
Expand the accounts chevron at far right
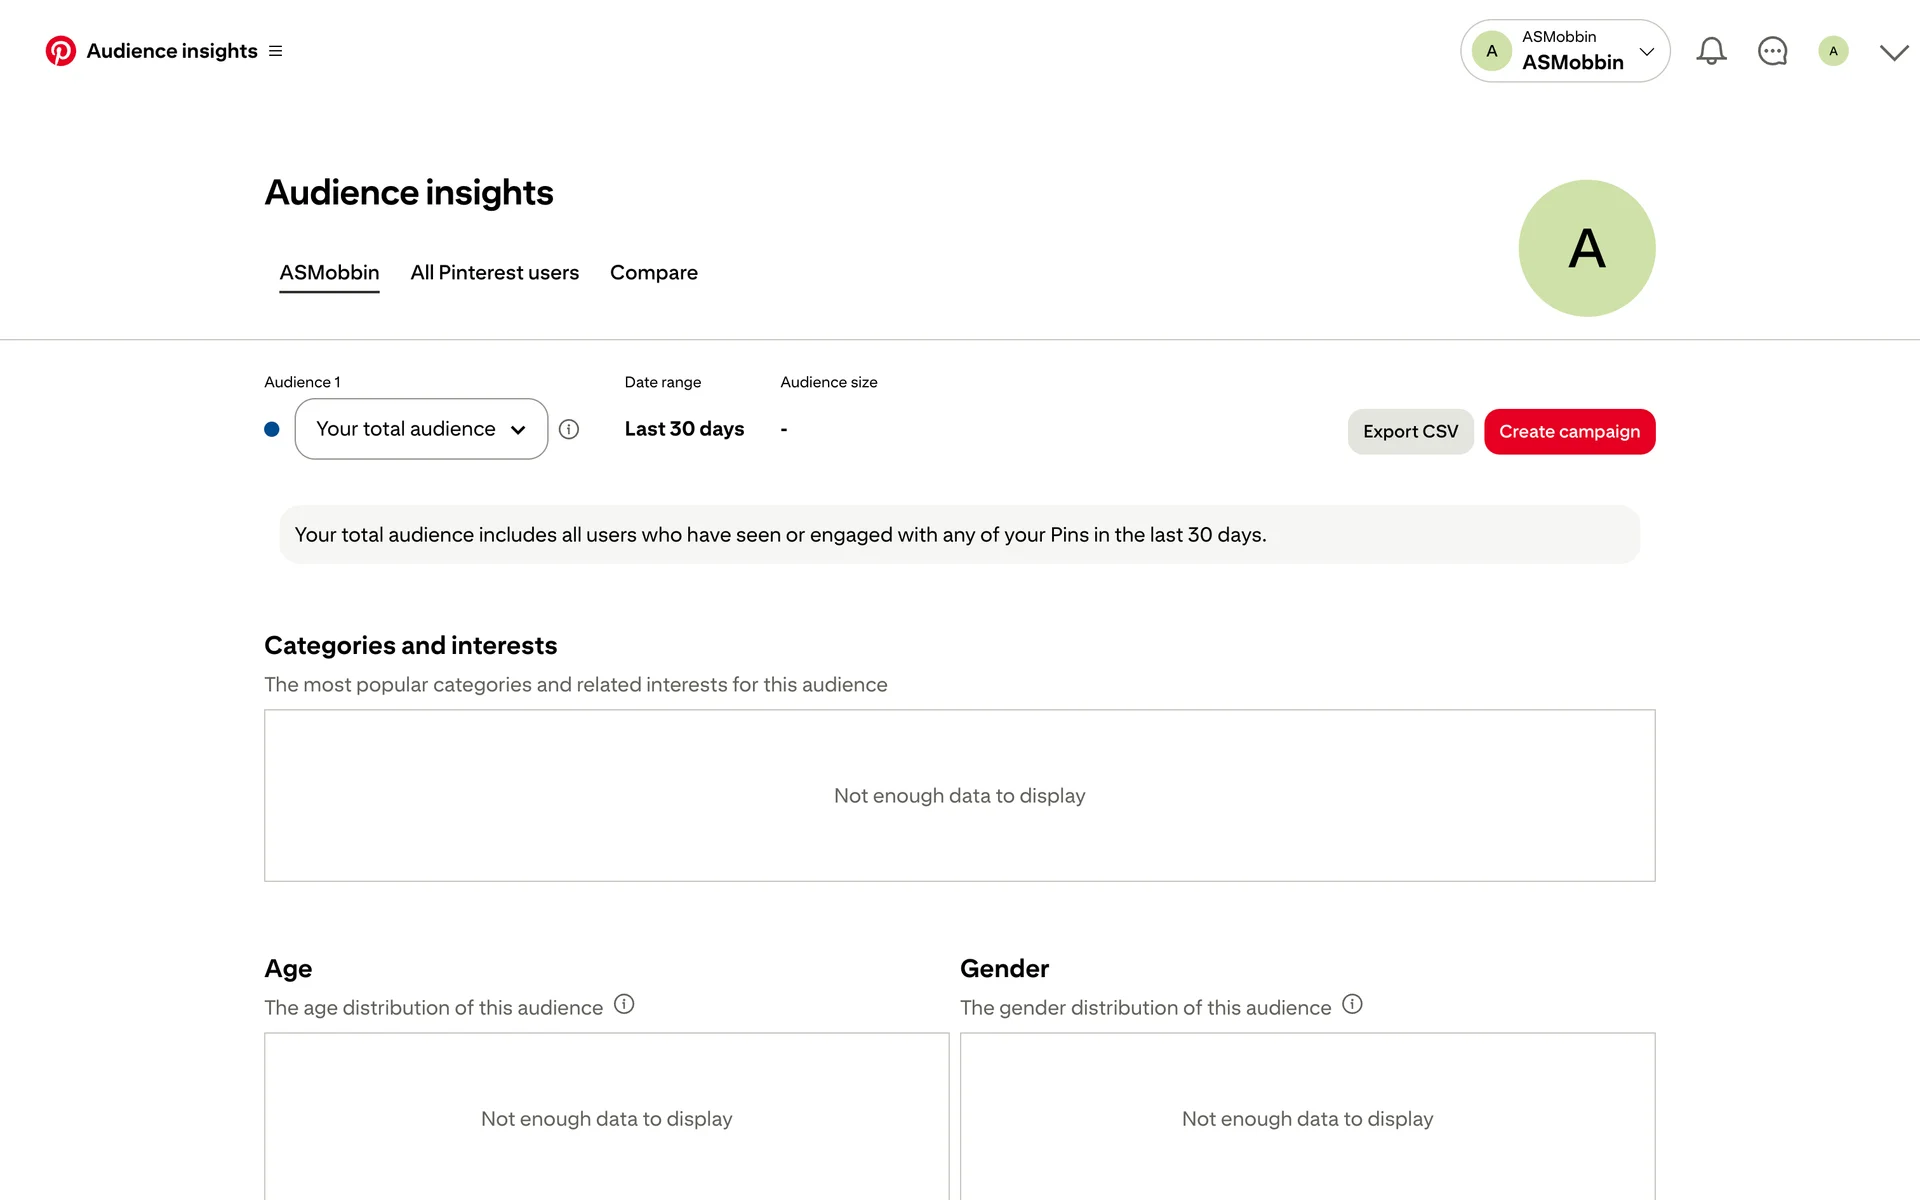[1893, 52]
